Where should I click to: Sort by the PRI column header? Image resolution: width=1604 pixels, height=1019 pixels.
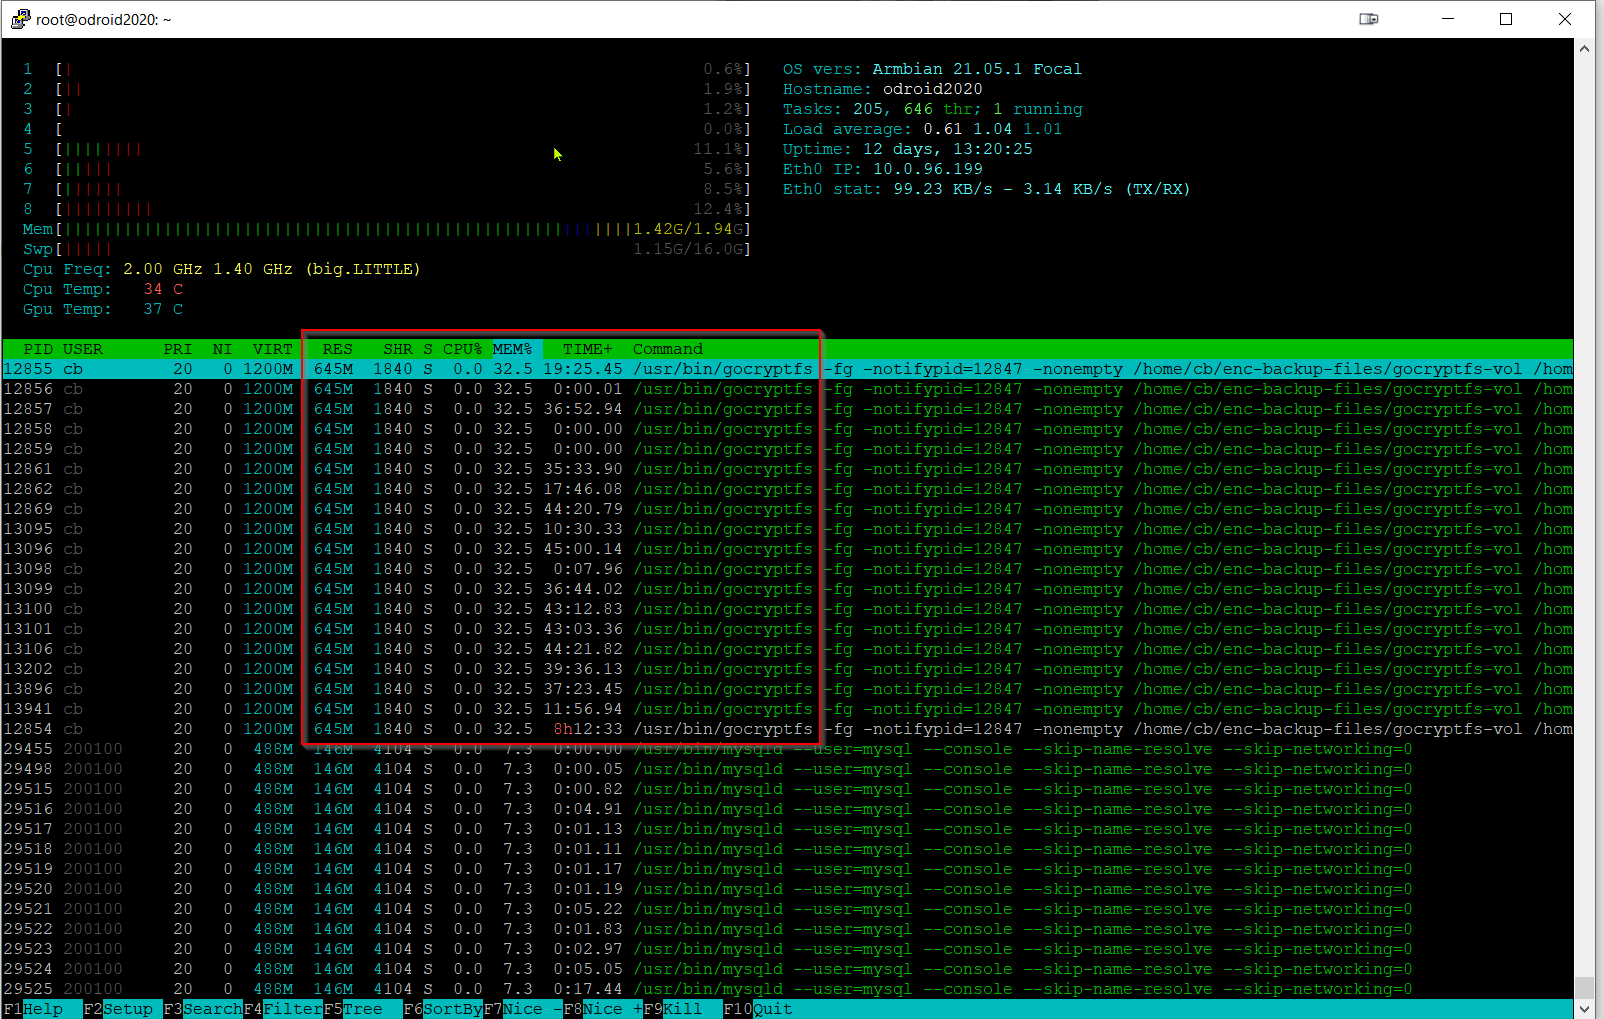pyautogui.click(x=178, y=349)
